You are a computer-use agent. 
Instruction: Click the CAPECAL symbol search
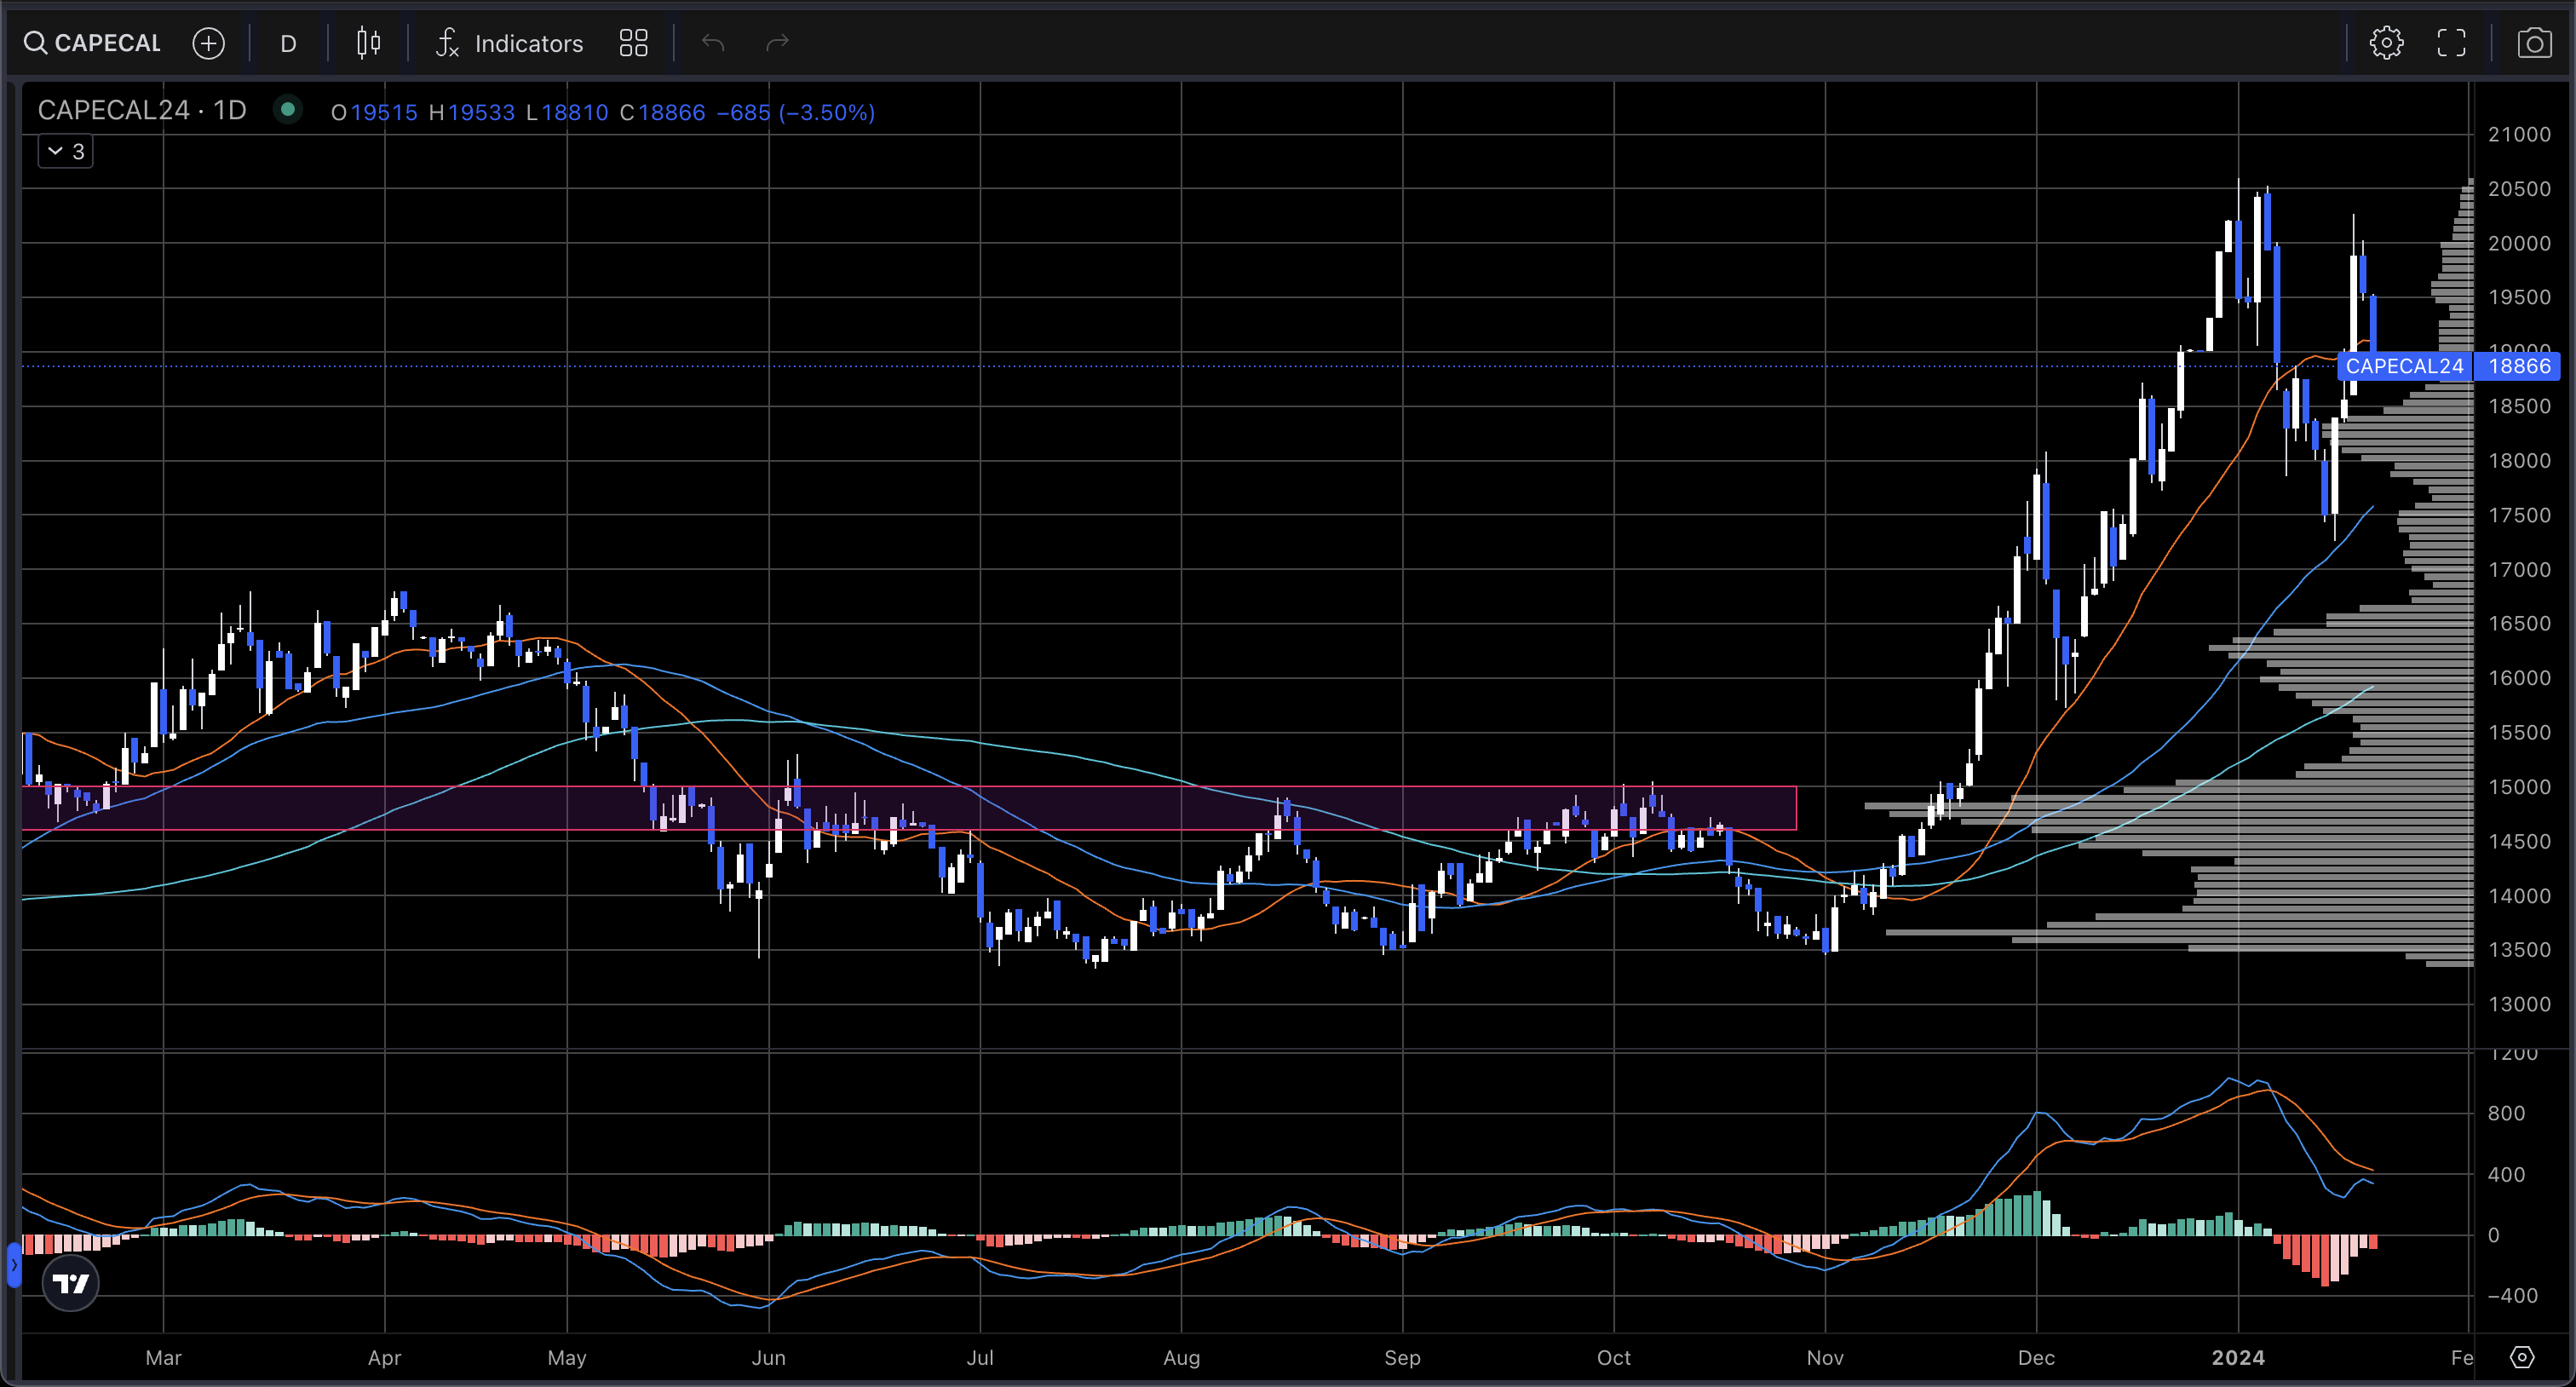point(93,43)
